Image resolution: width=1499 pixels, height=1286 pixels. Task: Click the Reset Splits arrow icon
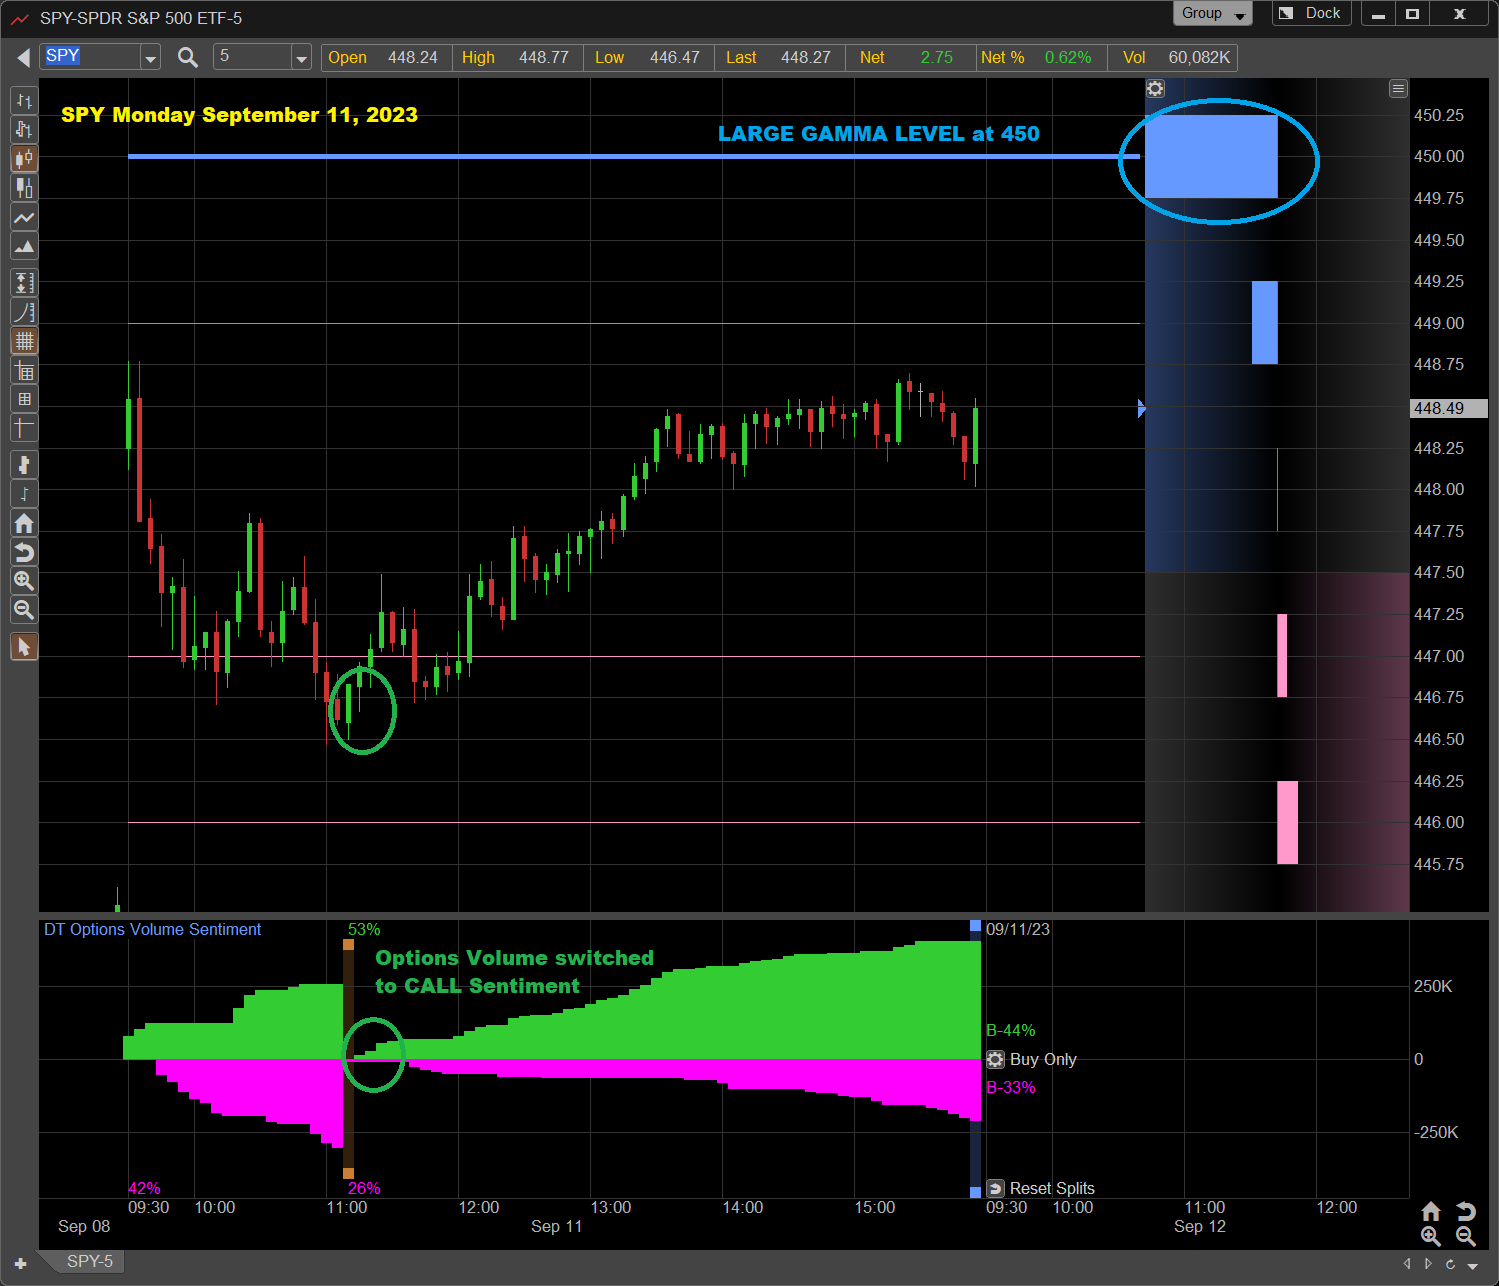click(996, 1188)
